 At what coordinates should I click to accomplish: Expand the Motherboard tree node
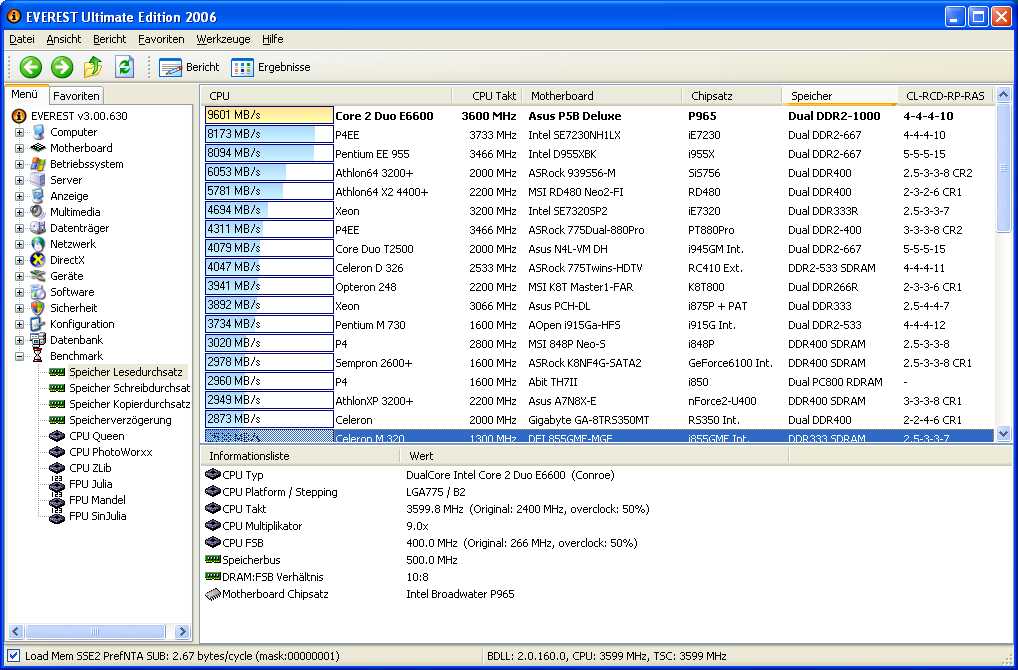[19, 148]
